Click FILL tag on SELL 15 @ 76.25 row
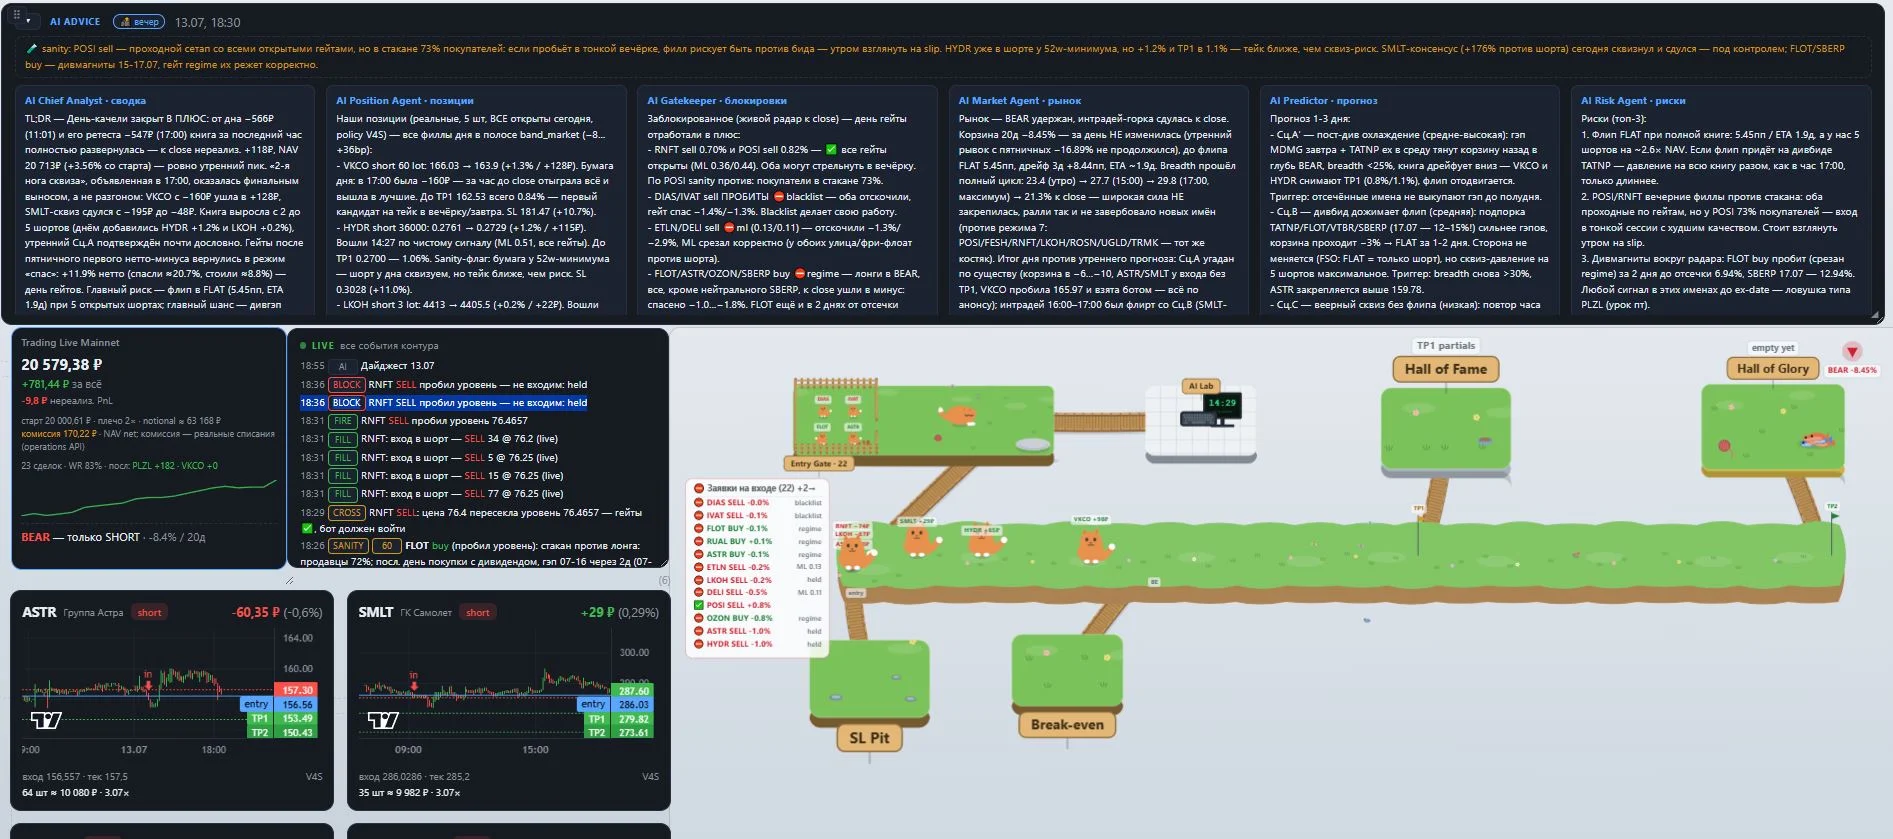The width and height of the screenshot is (1893, 839). 343,476
